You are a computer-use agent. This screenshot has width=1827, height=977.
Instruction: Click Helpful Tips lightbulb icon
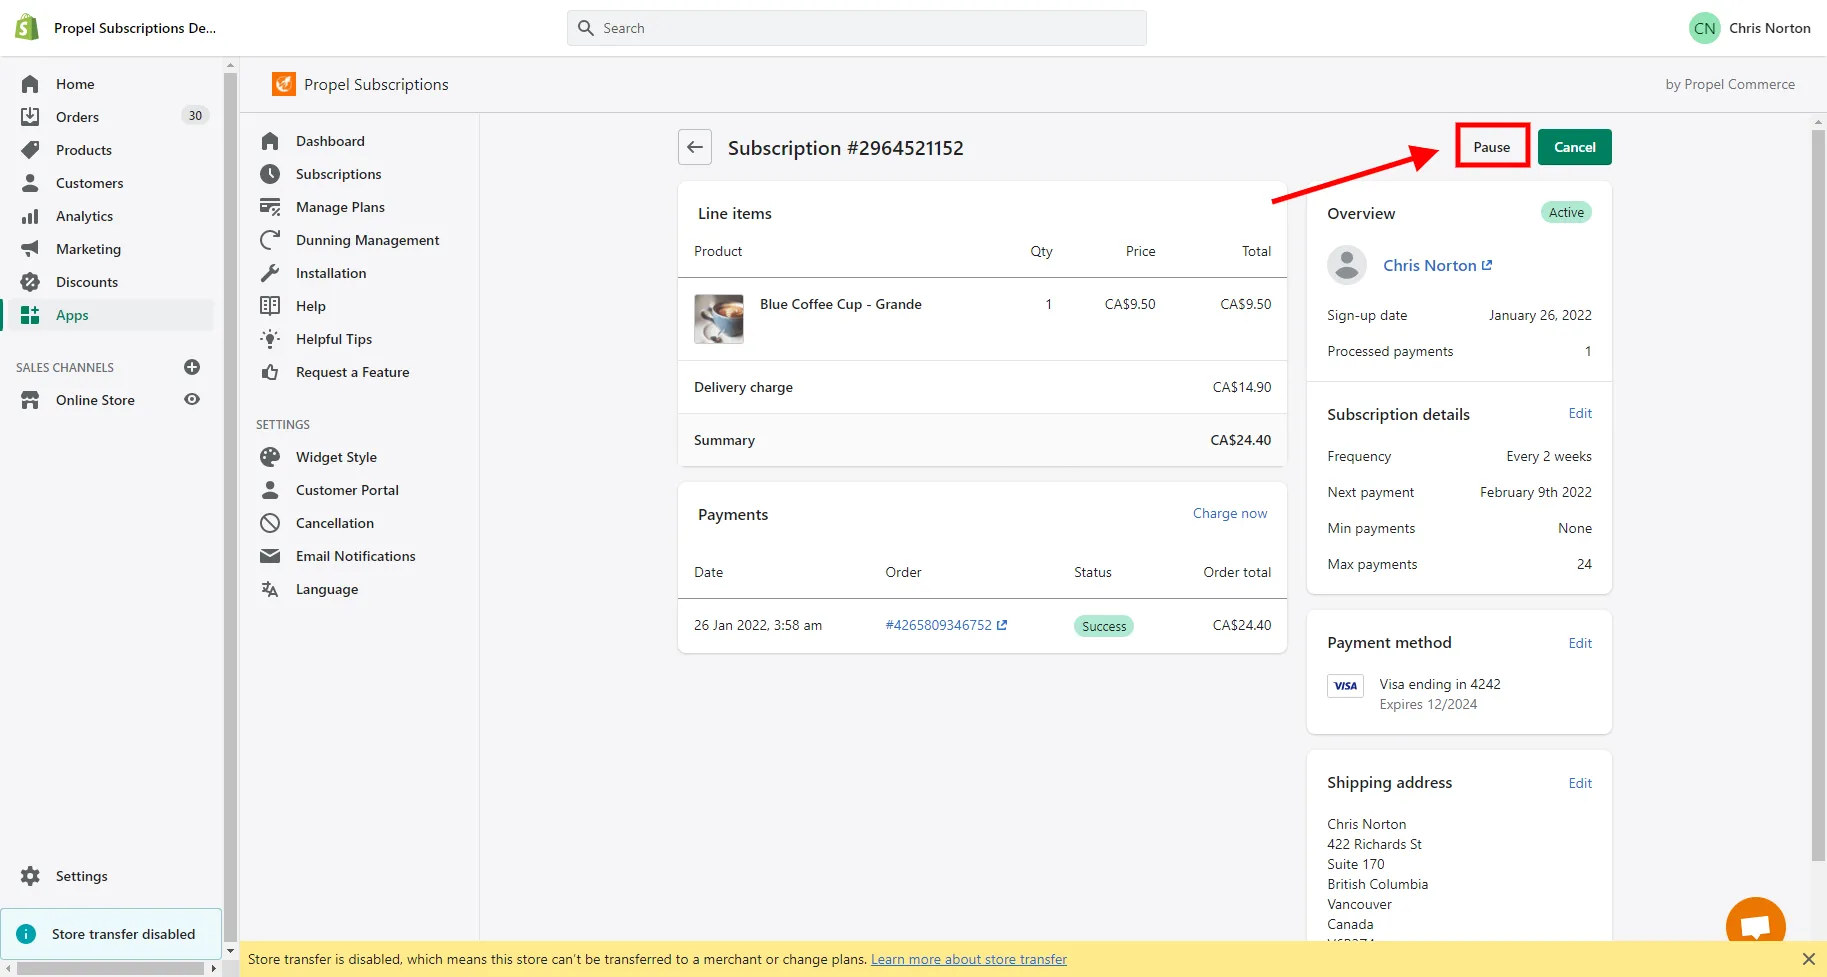[270, 339]
